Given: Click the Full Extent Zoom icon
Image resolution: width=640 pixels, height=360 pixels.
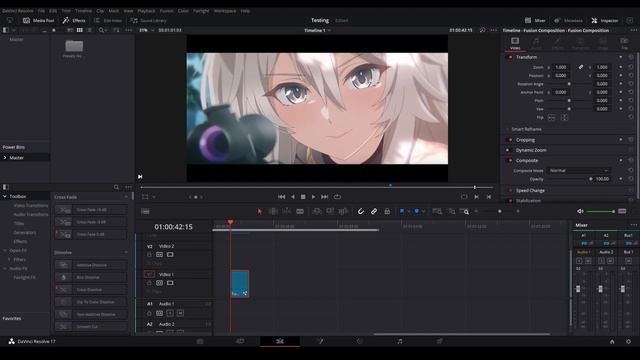Looking at the screenshot, I should click(x=437, y=211).
